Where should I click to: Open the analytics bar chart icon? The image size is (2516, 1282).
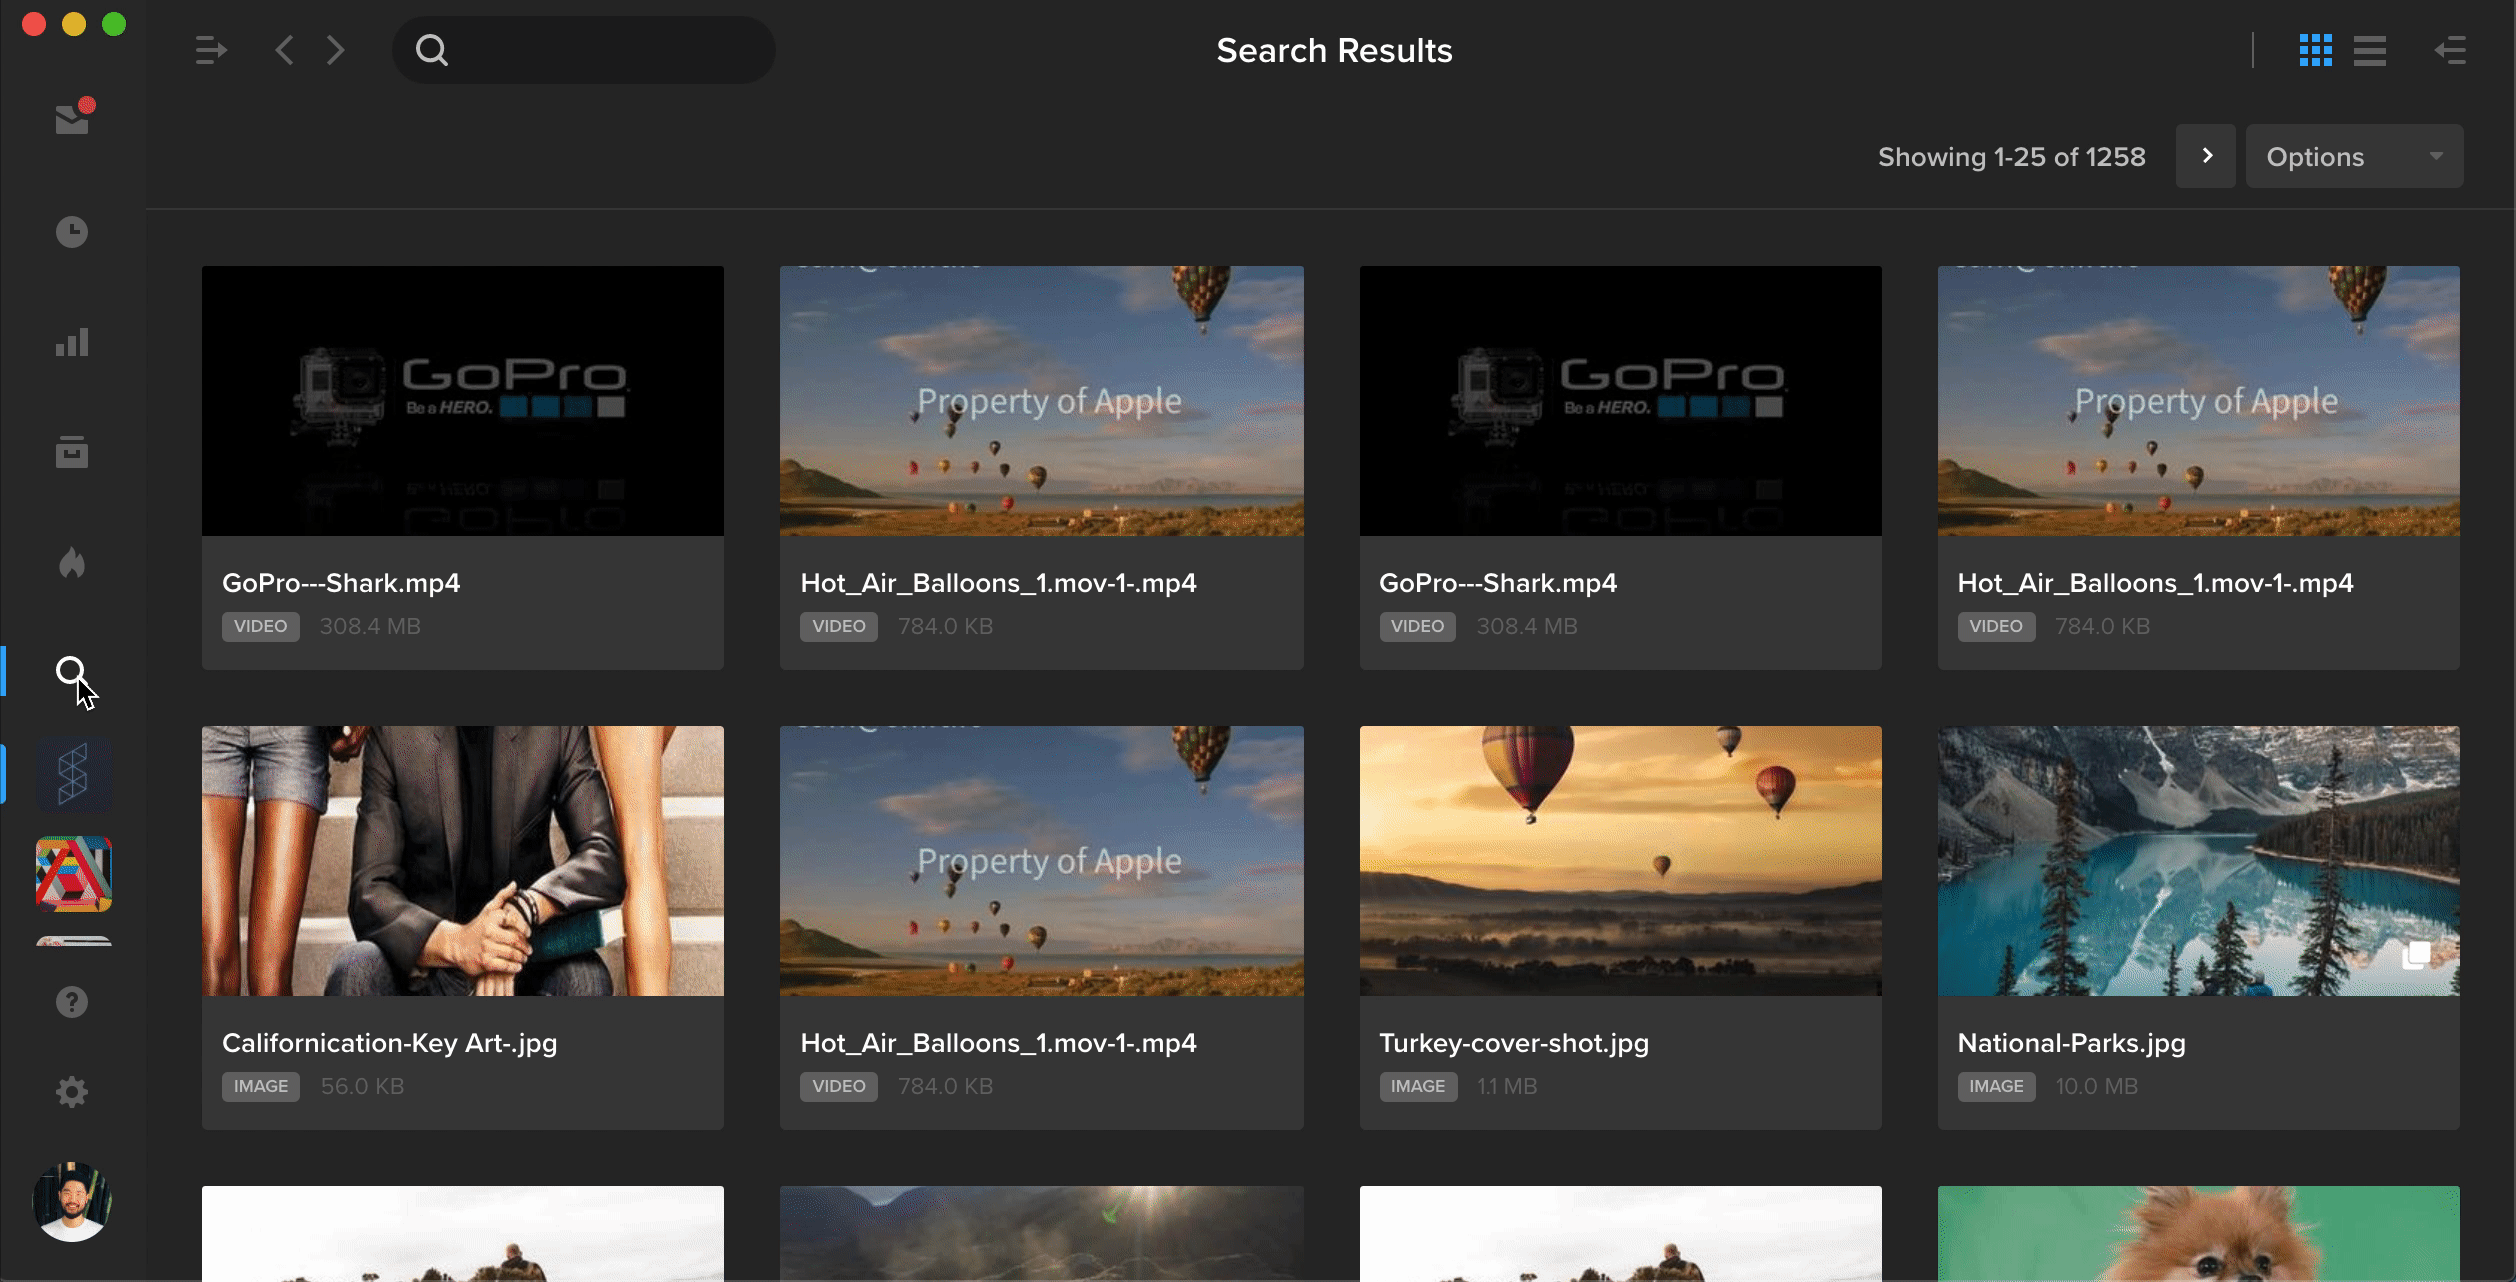point(72,342)
